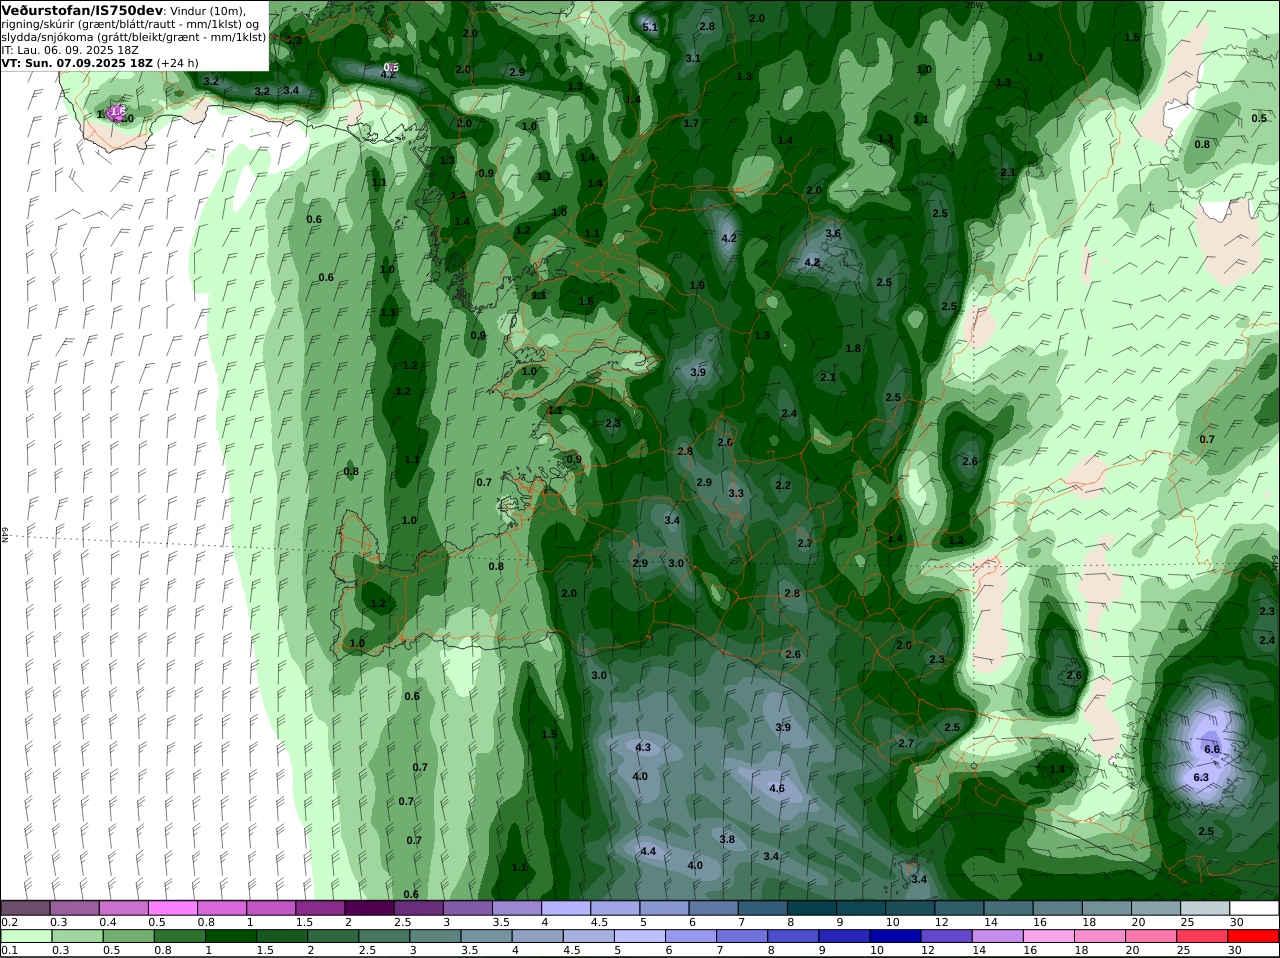The image size is (1280, 958).
Task: Click the 3.3 precipitation value on the map
Action: pyautogui.click(x=736, y=493)
